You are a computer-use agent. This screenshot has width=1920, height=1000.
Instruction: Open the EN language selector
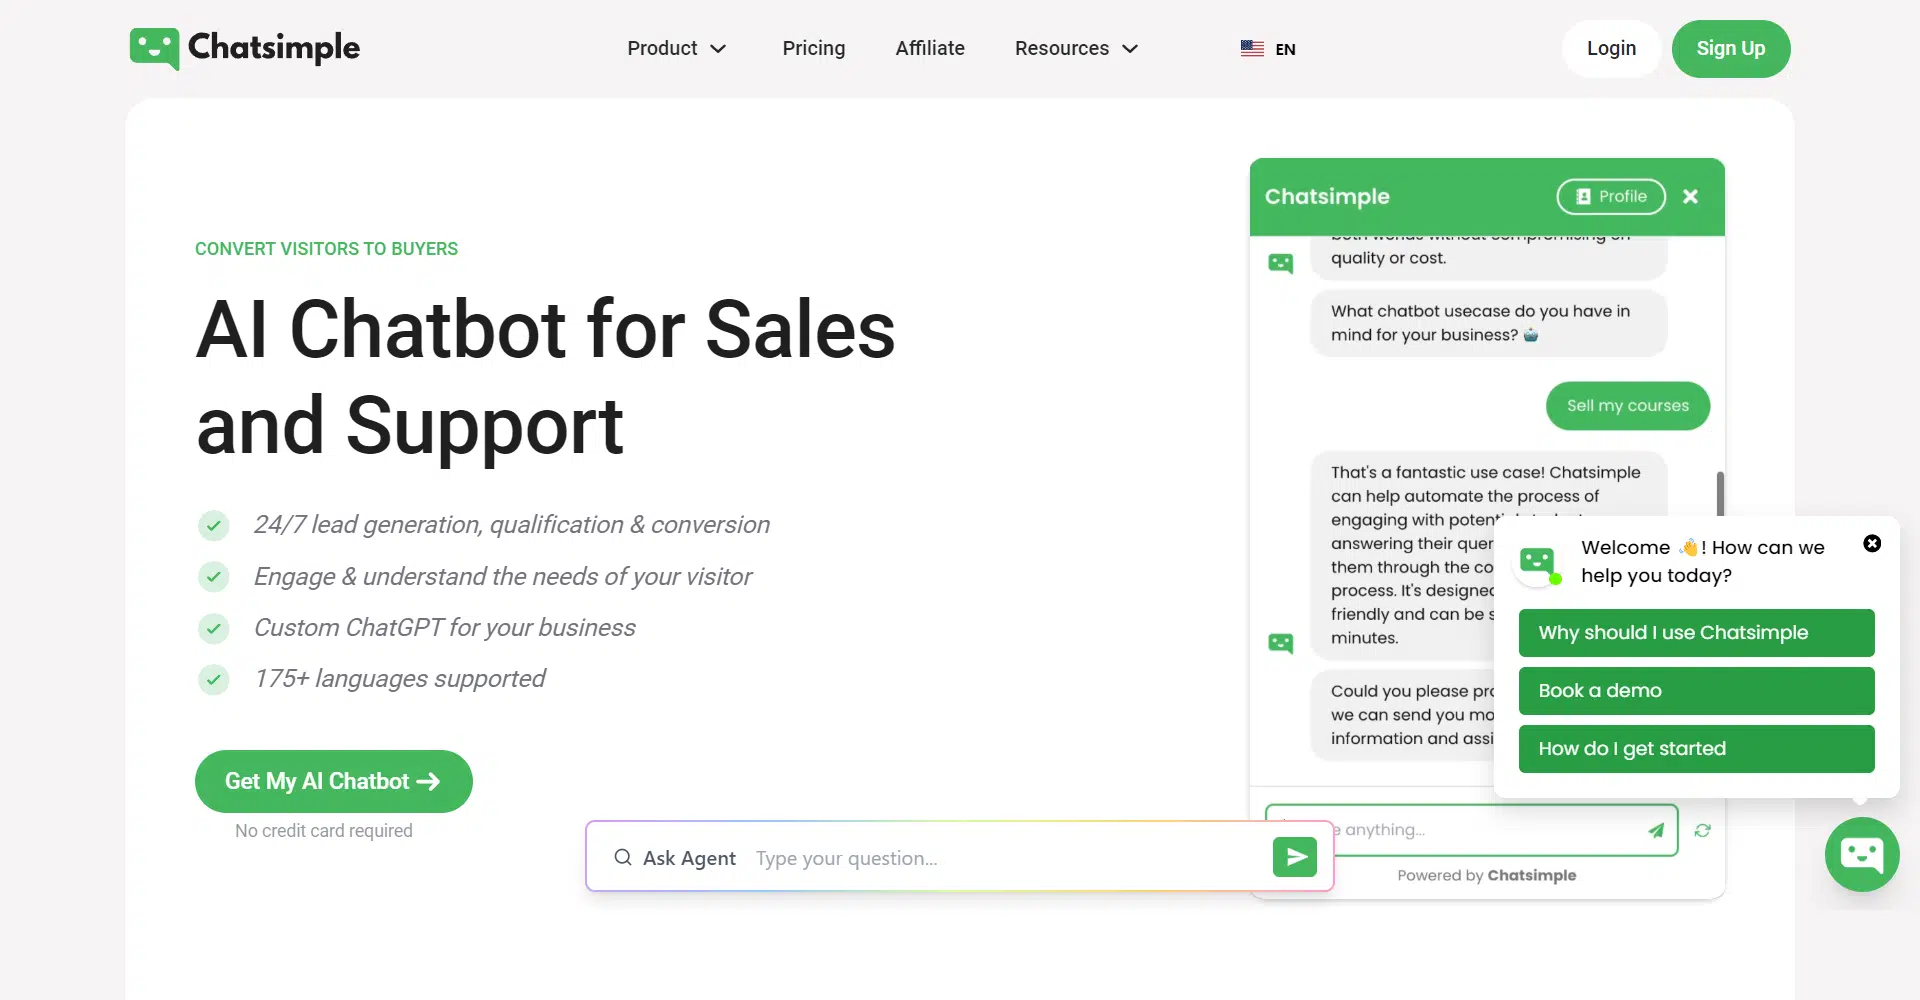pos(1285,49)
